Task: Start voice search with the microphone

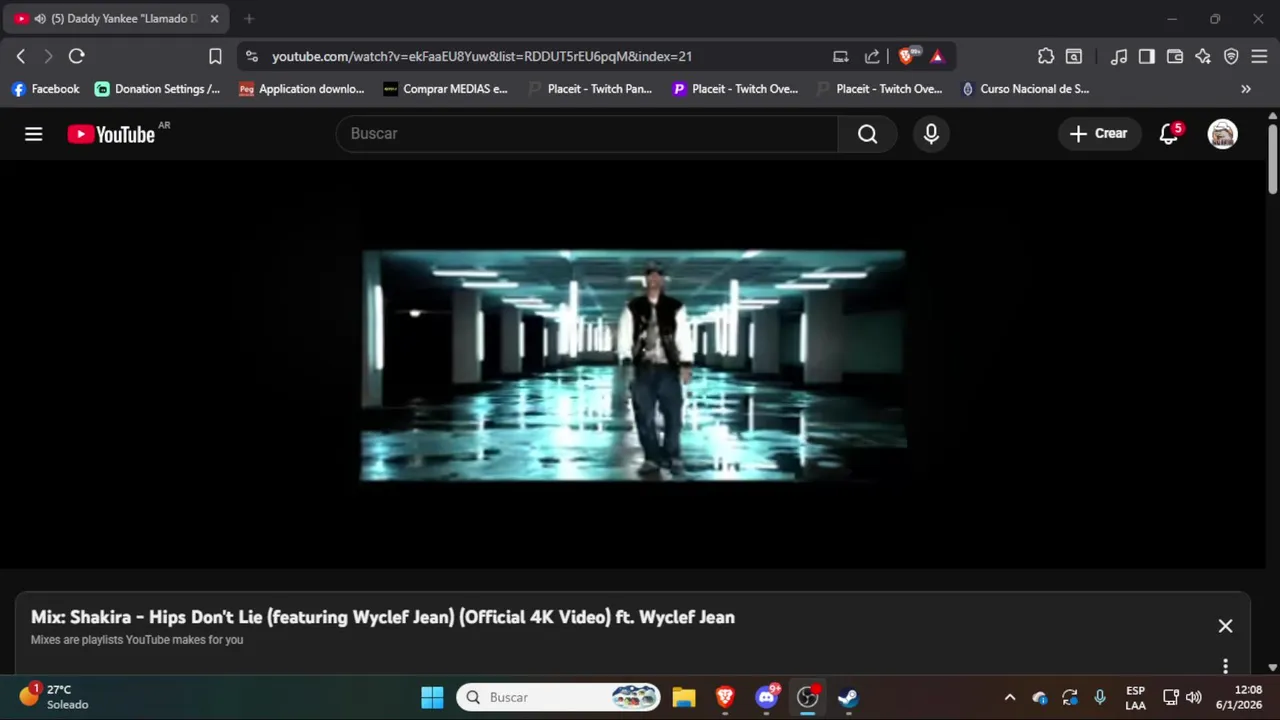Action: (x=931, y=134)
